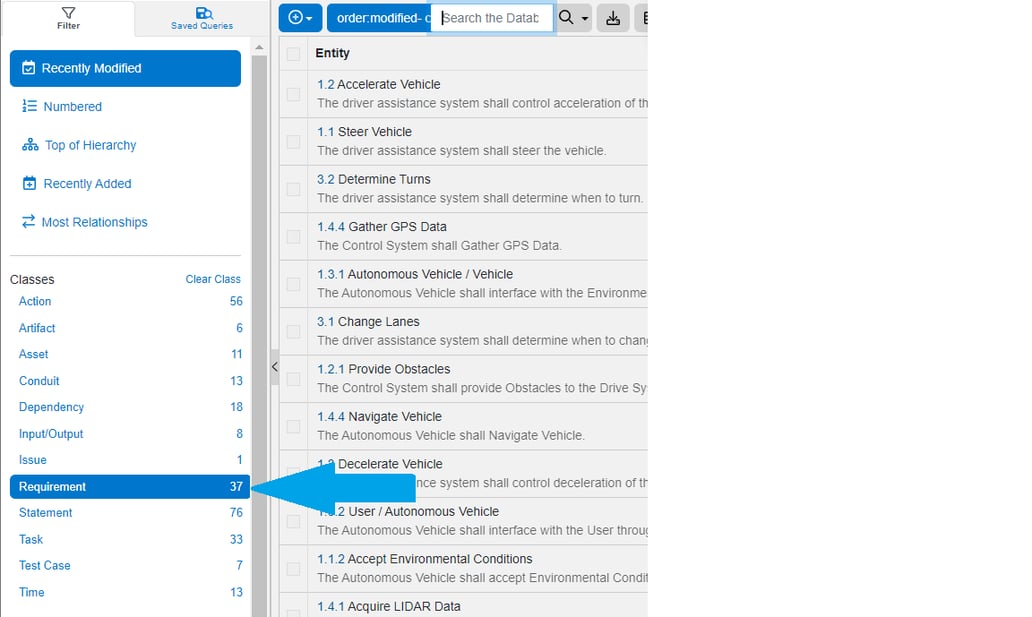Click the Top of Hierarchy icon
1032x617 pixels.
coord(29,145)
